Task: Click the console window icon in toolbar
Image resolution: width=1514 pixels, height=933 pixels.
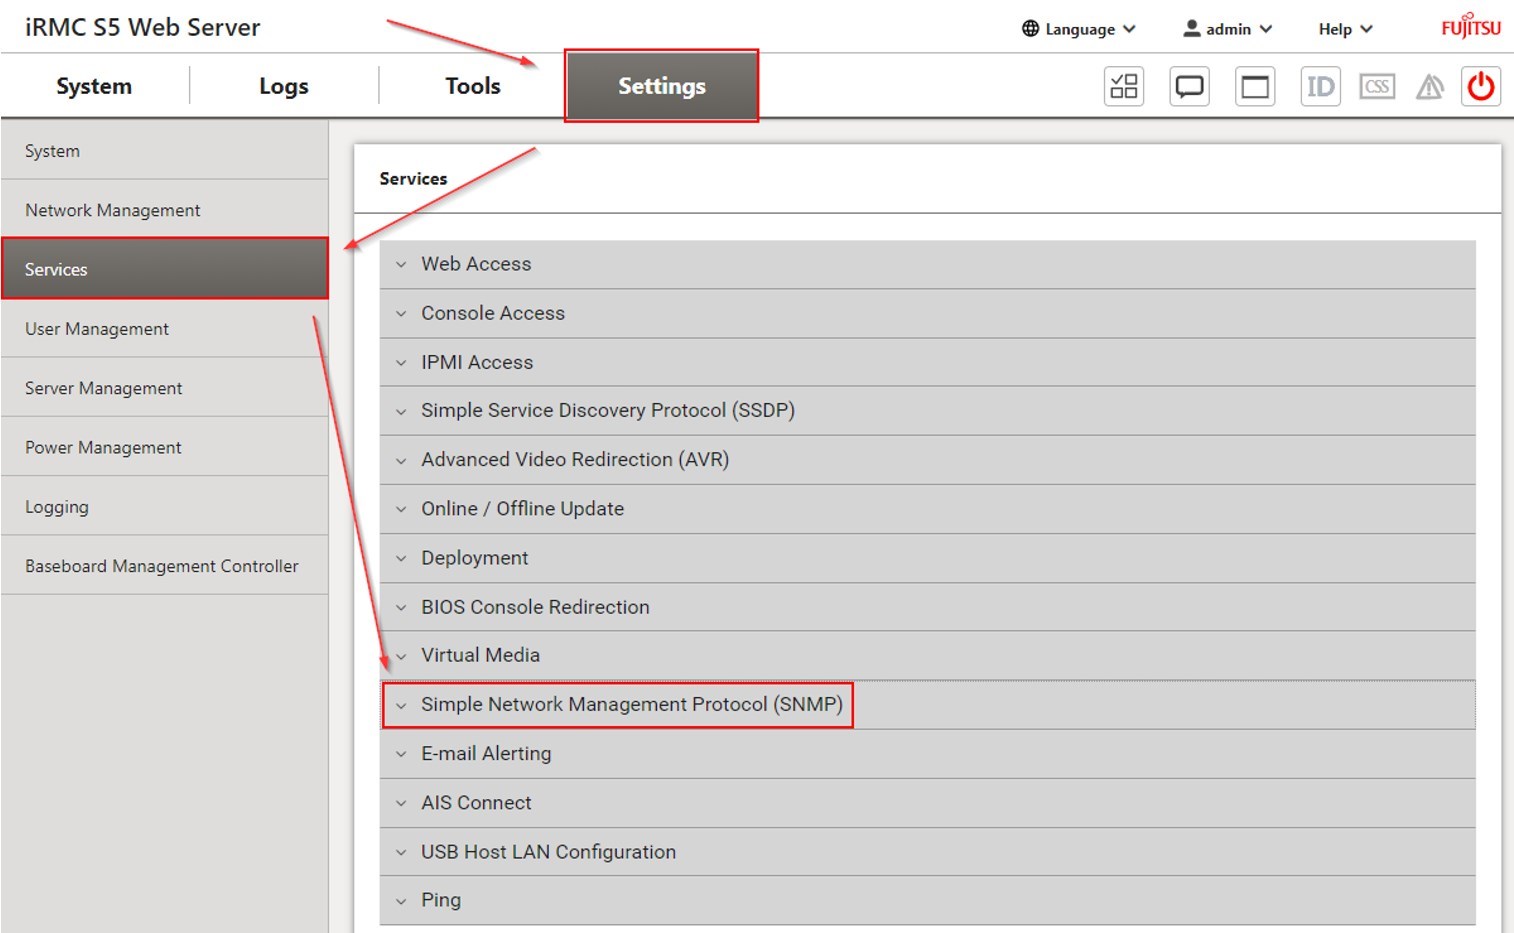Action: tap(1255, 87)
